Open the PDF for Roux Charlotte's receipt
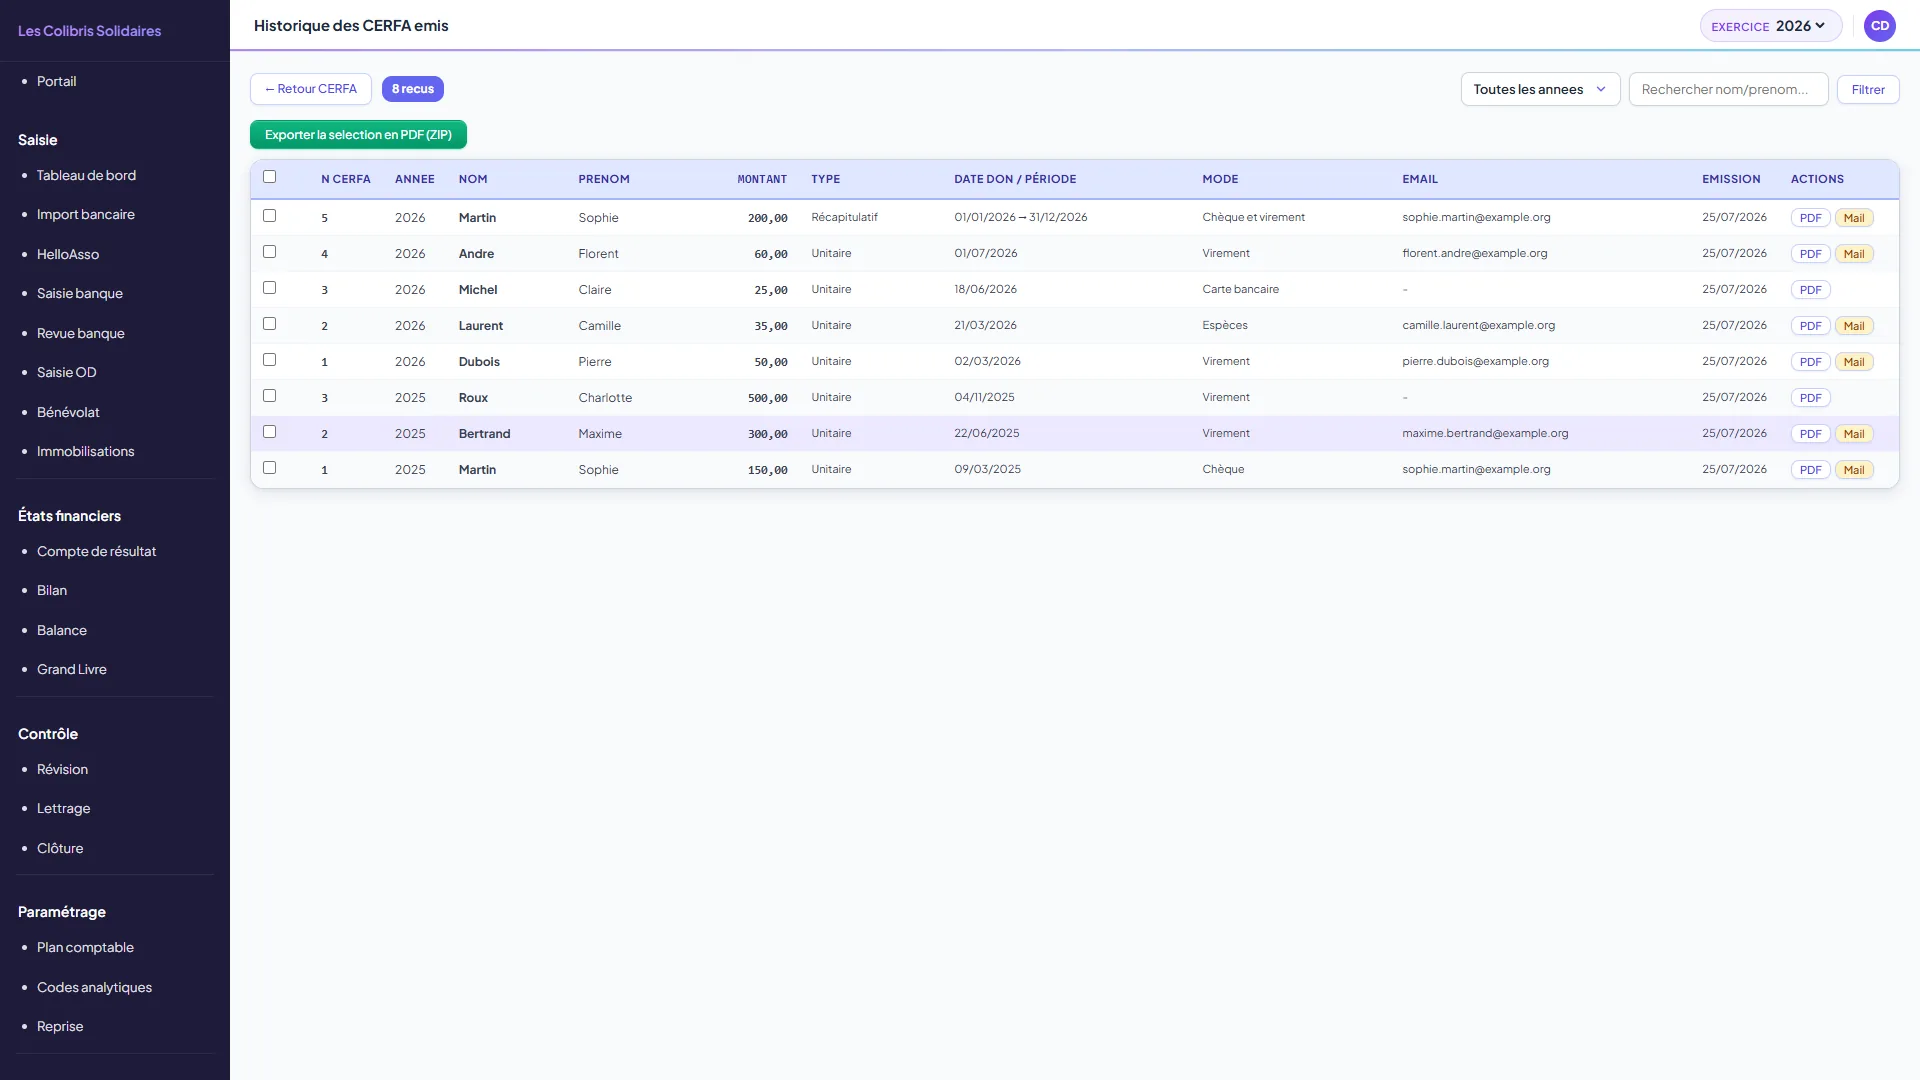The width and height of the screenshot is (1920, 1080). 1810,398
